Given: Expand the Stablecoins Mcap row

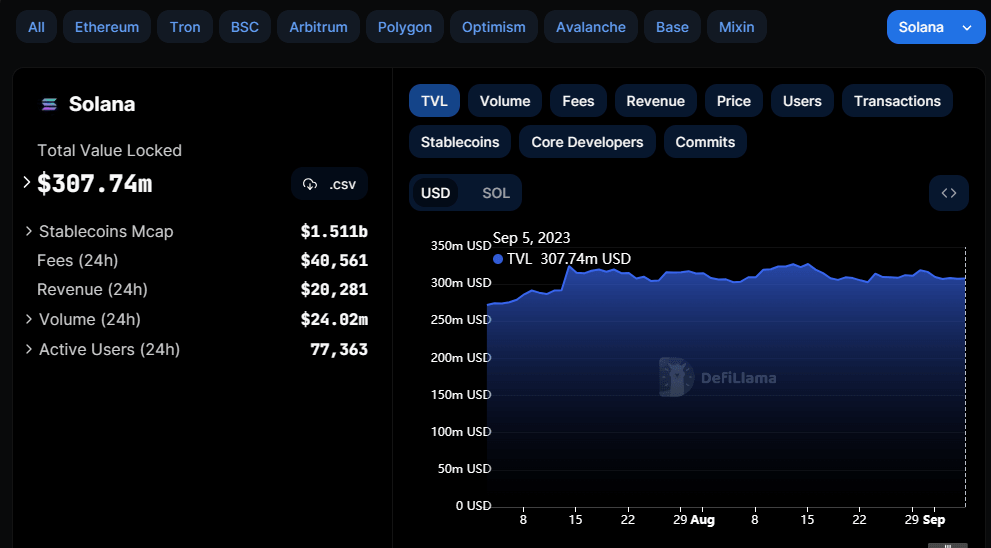Looking at the screenshot, I should coord(29,231).
